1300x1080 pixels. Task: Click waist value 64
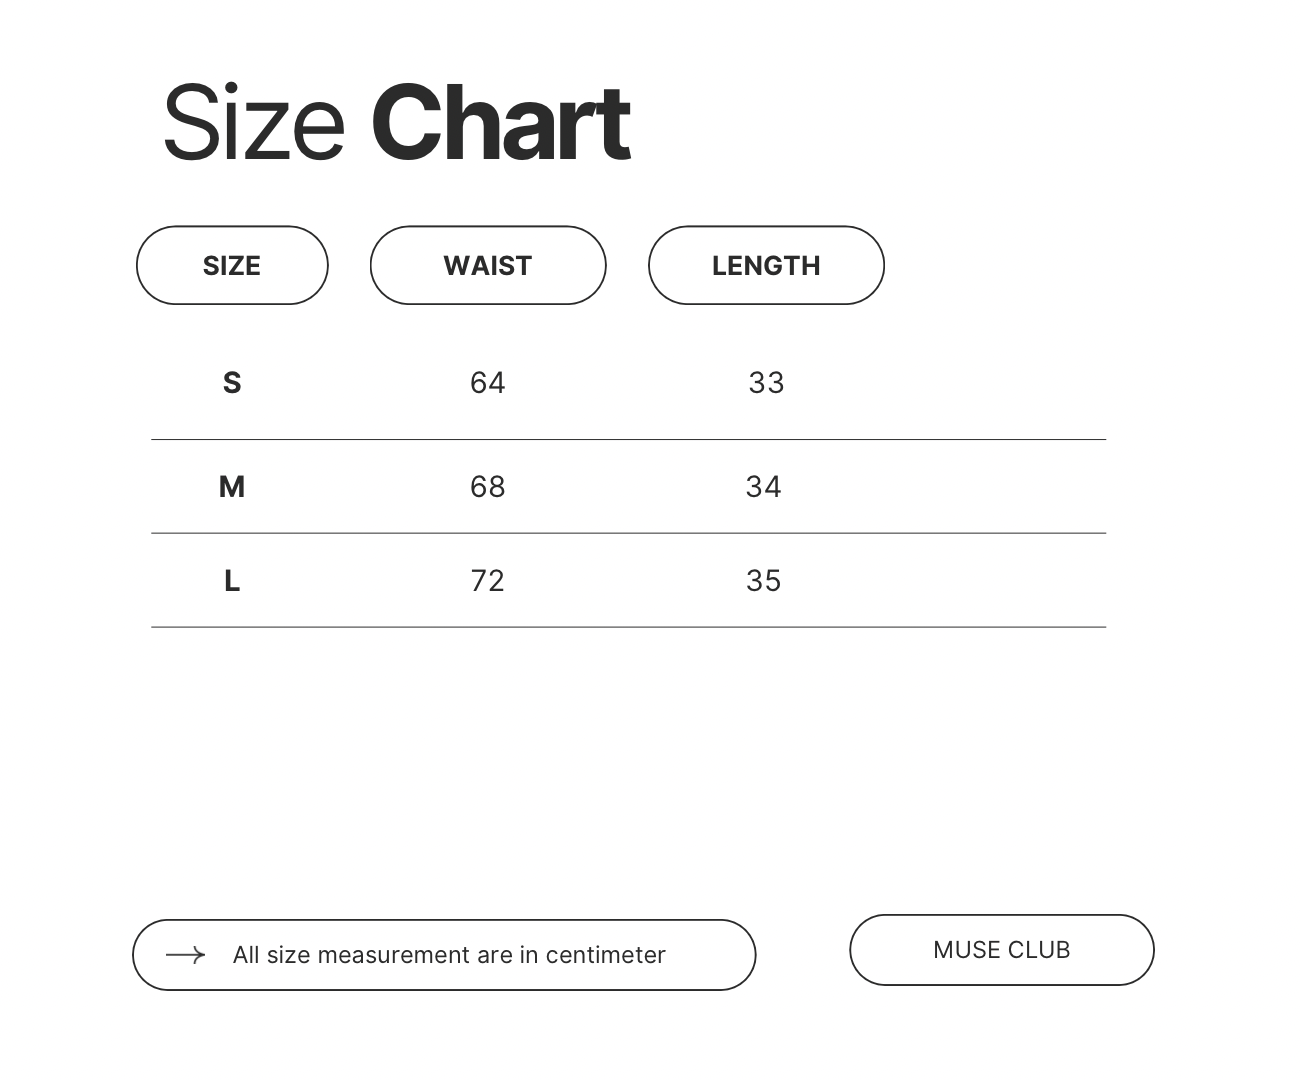[488, 383]
